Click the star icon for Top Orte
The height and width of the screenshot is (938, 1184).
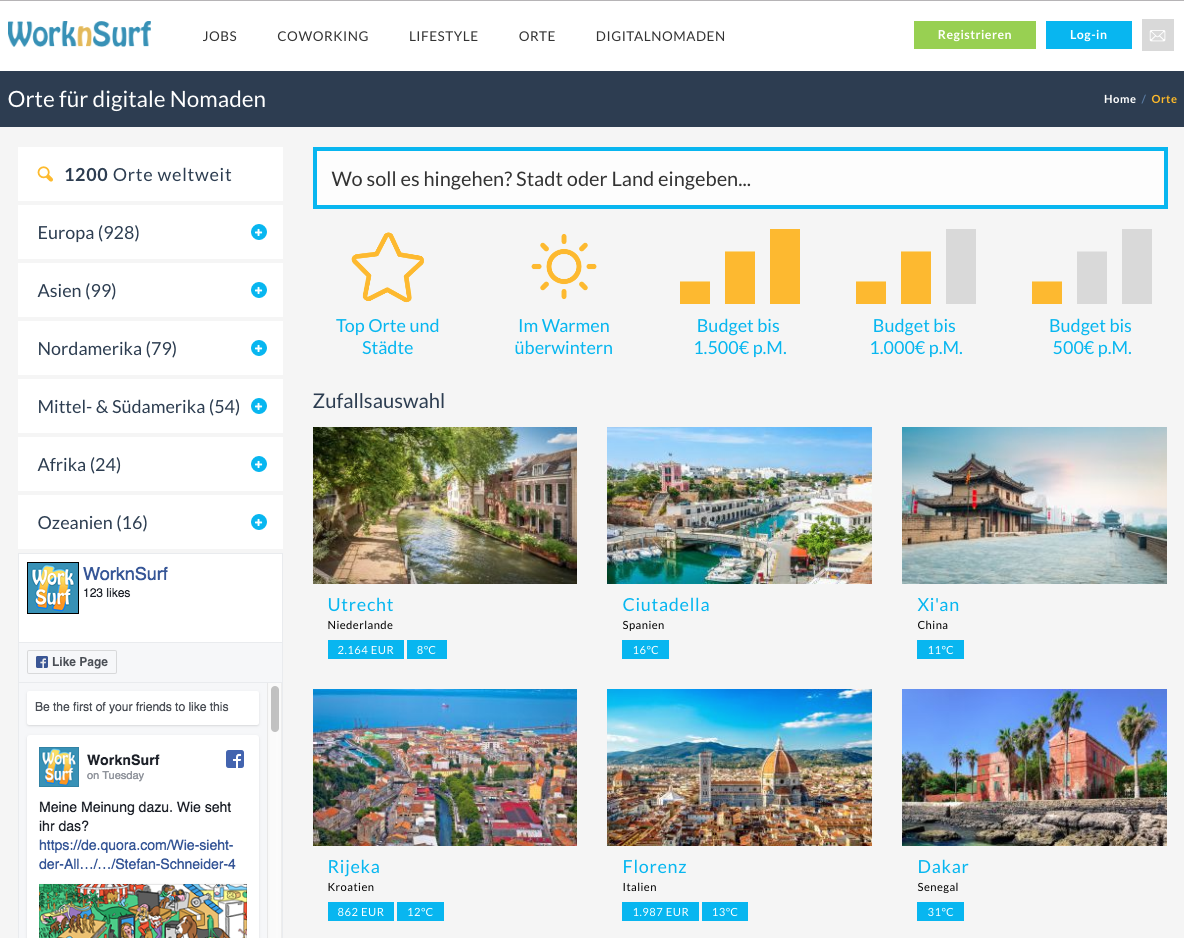pyautogui.click(x=387, y=267)
